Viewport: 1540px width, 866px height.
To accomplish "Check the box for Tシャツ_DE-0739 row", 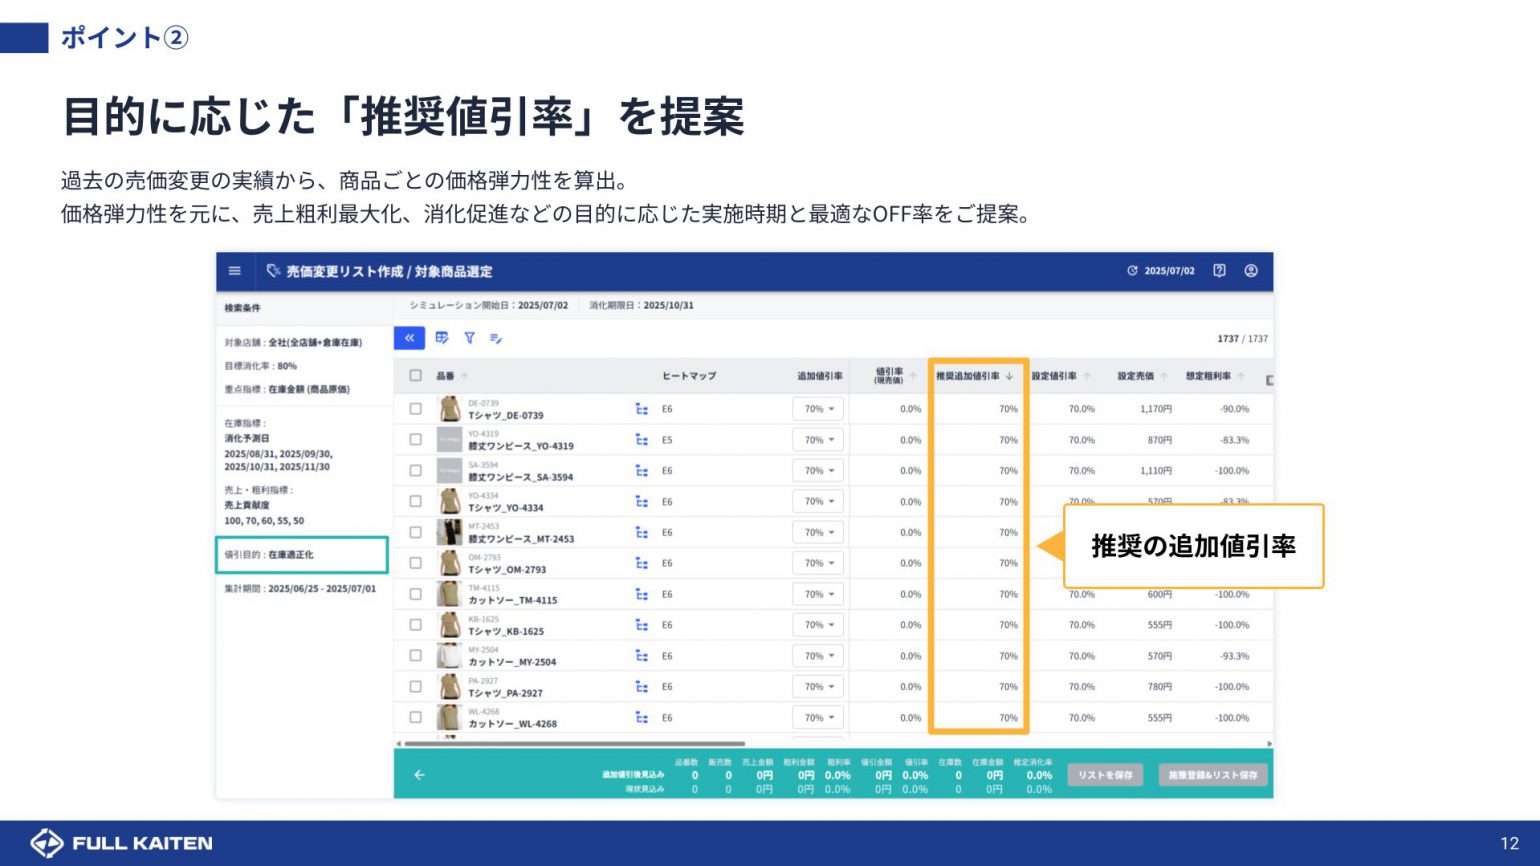I will pyautogui.click(x=415, y=409).
